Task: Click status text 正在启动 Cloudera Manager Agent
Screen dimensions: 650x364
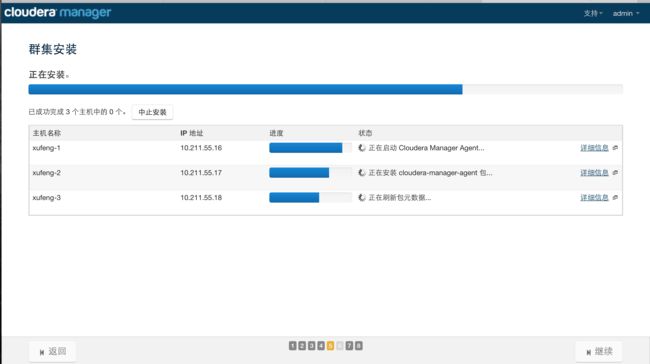Action: 426,148
